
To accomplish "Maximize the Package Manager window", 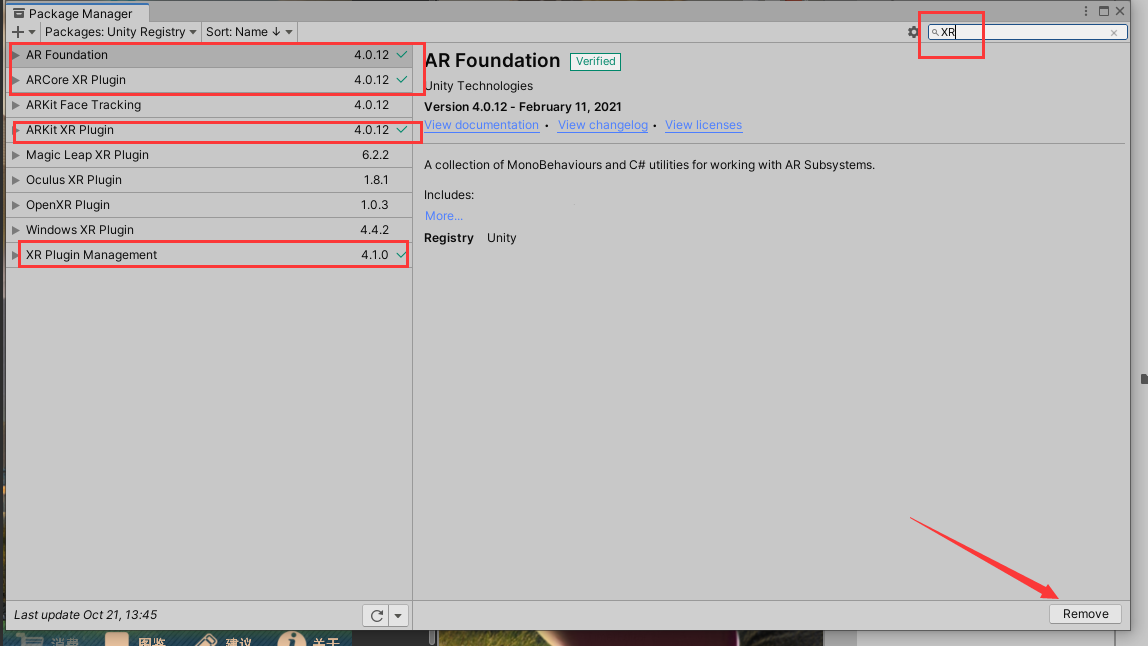I will click(x=1103, y=11).
